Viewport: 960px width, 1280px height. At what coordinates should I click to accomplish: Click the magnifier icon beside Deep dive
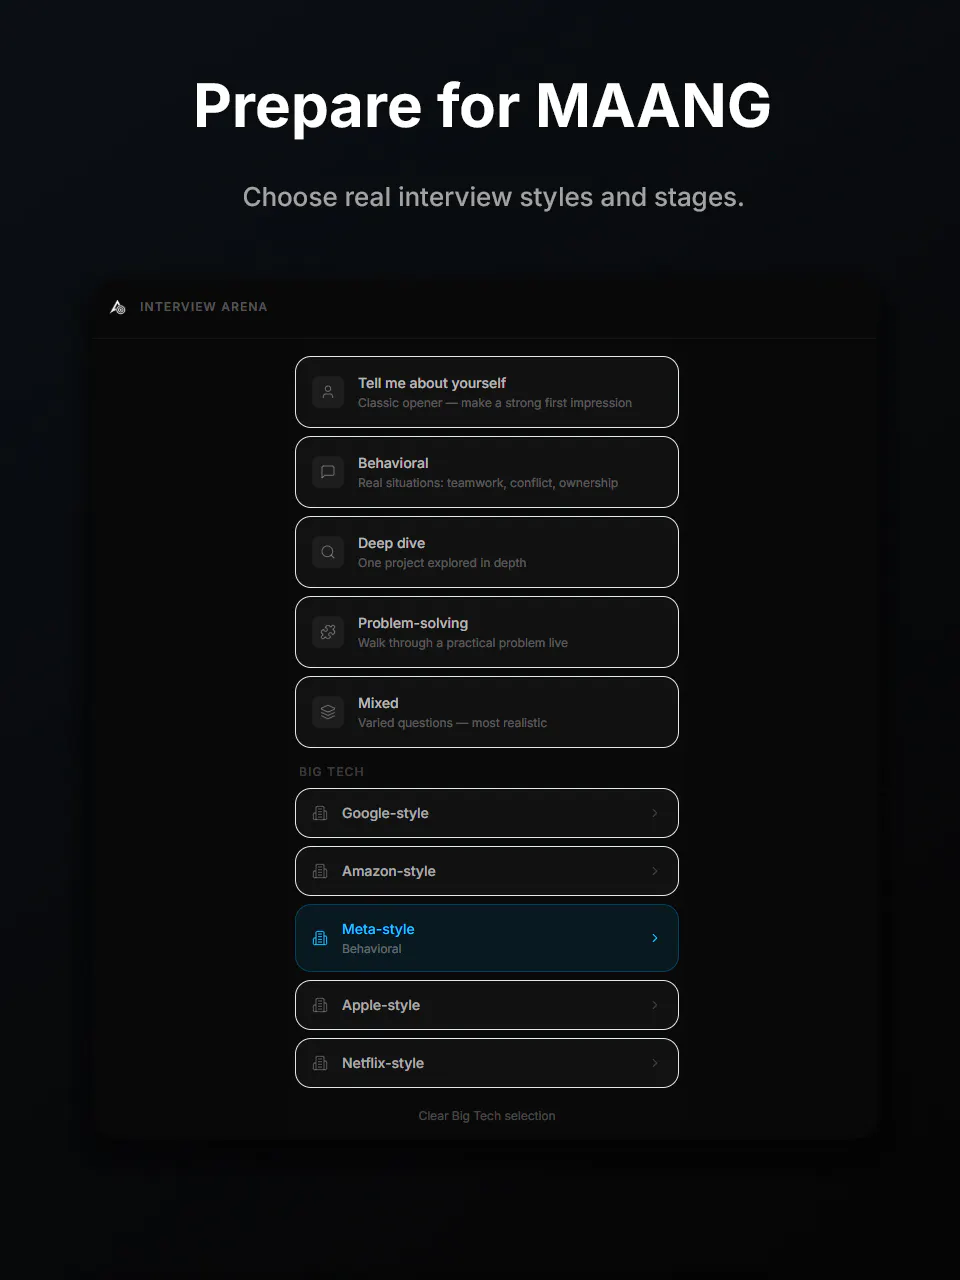click(x=328, y=552)
